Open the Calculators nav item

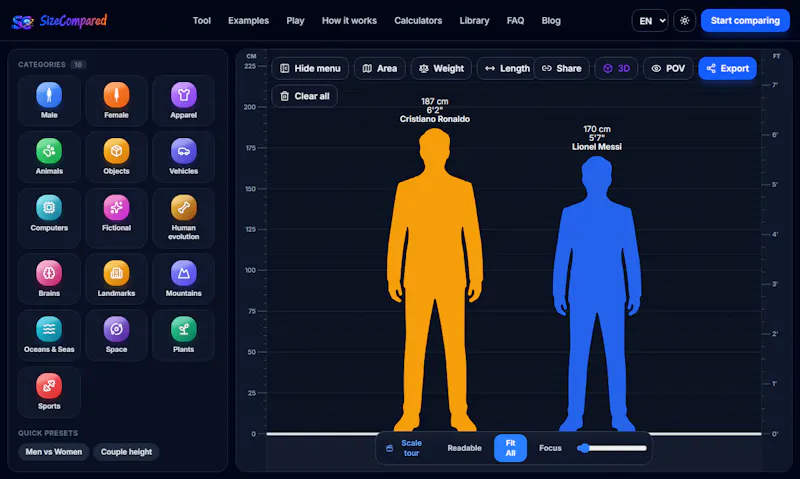tap(418, 21)
